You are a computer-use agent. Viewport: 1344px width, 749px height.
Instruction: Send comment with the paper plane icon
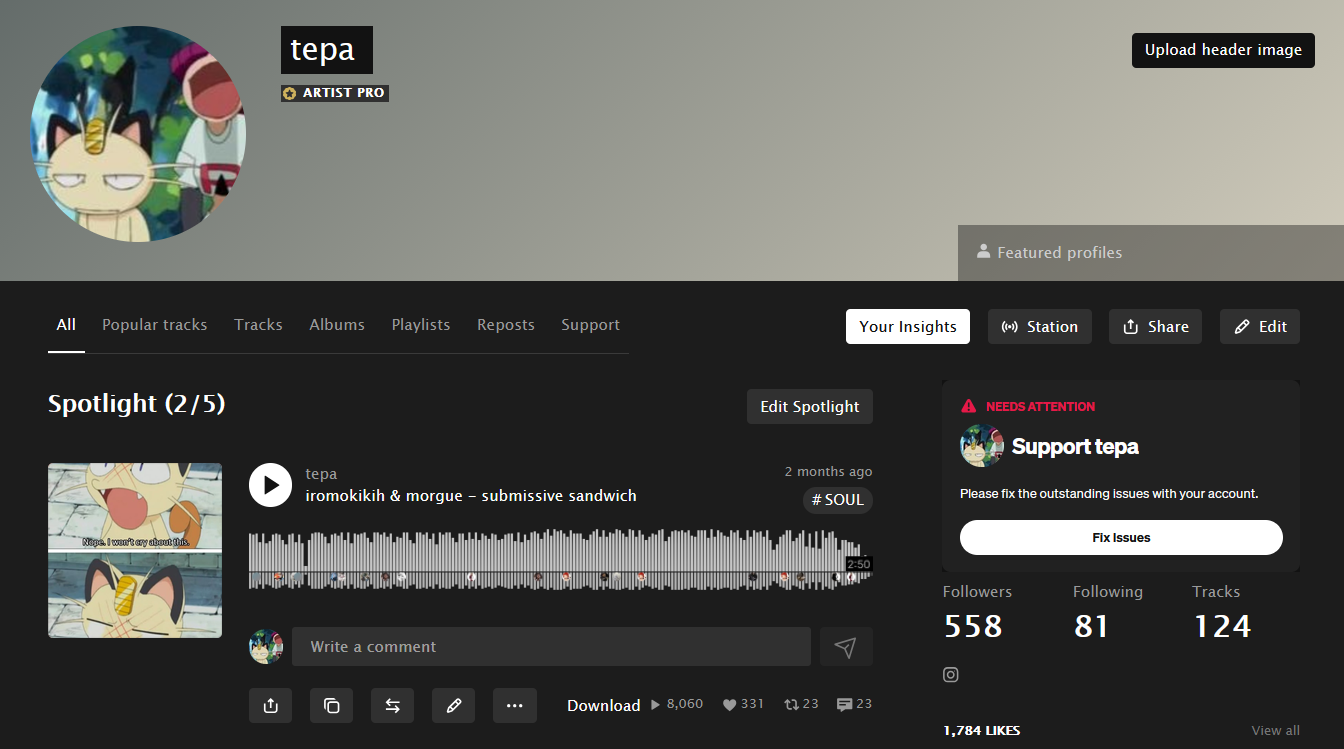846,647
